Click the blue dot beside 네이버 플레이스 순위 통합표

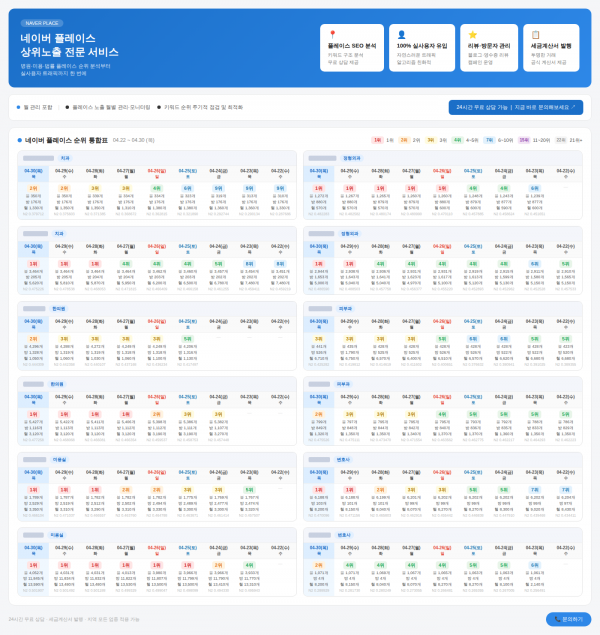(x=19, y=140)
